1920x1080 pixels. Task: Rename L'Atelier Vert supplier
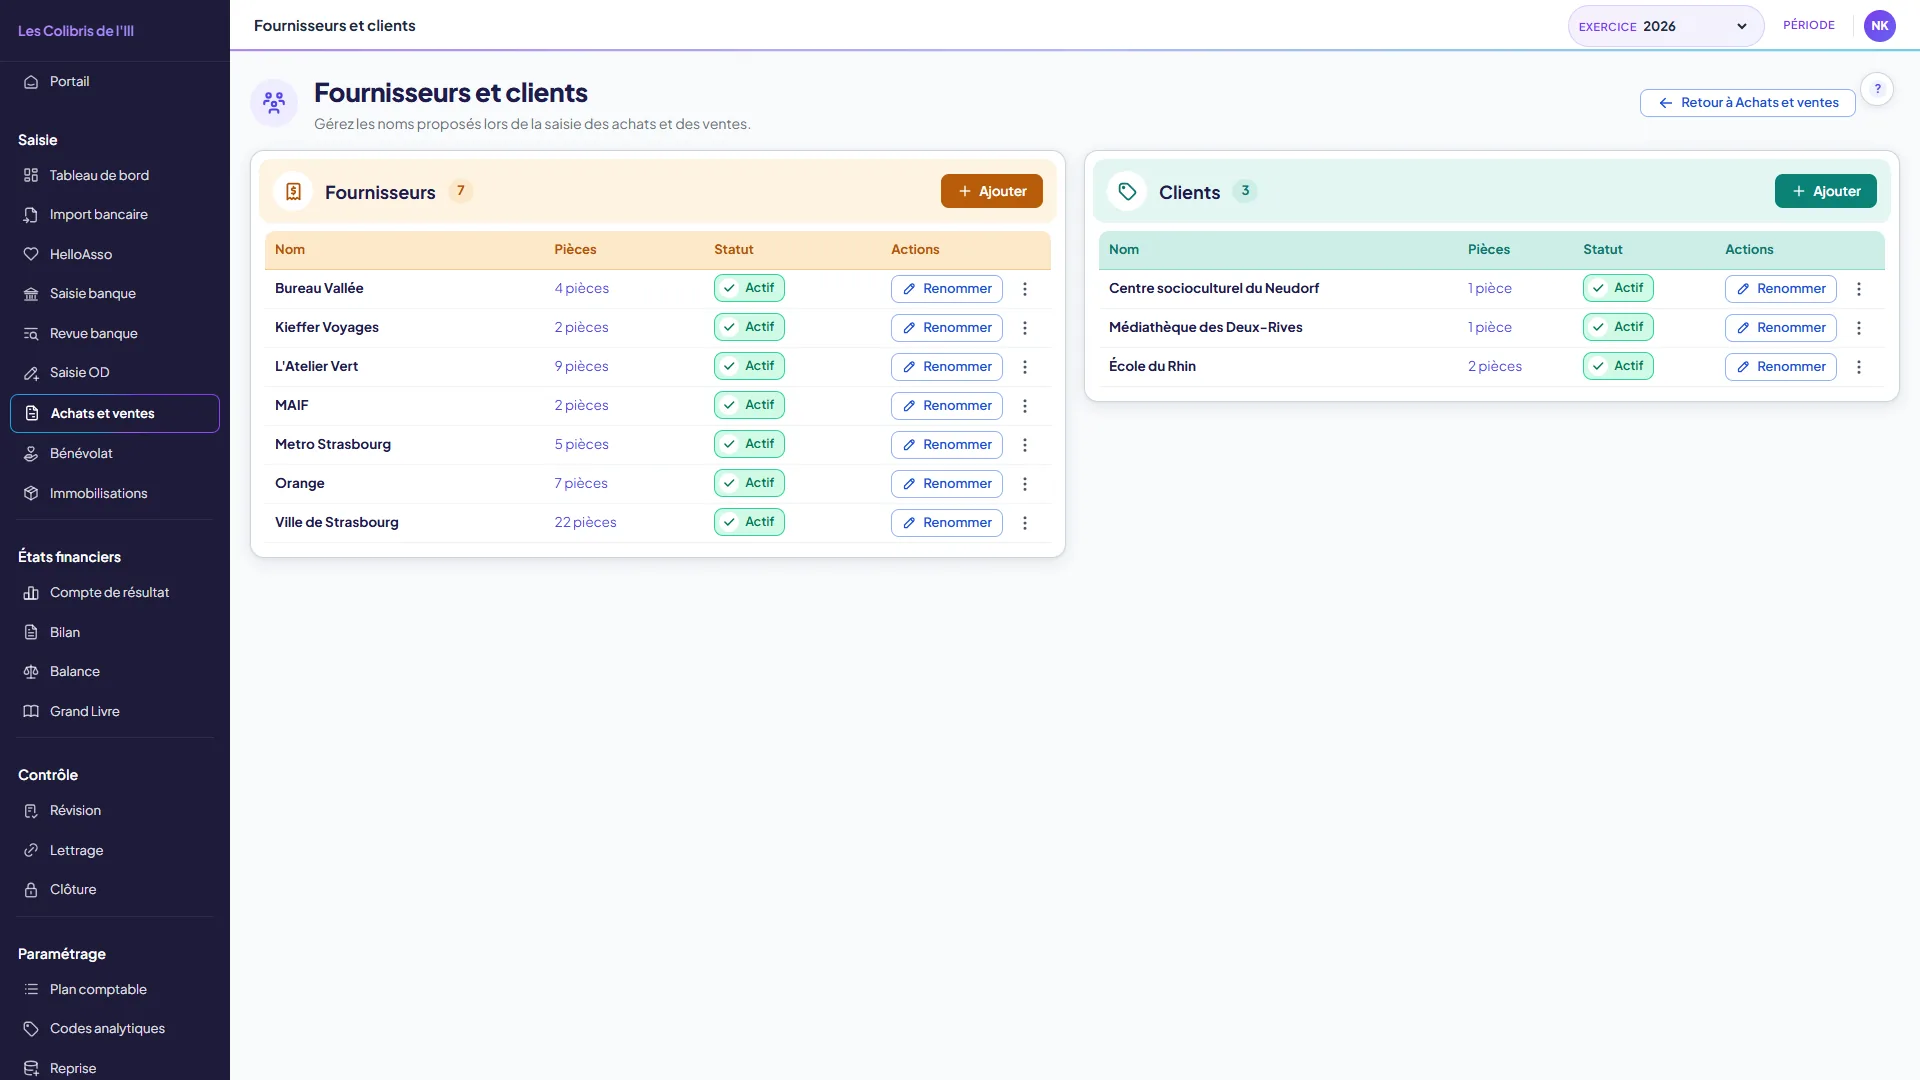(x=946, y=367)
